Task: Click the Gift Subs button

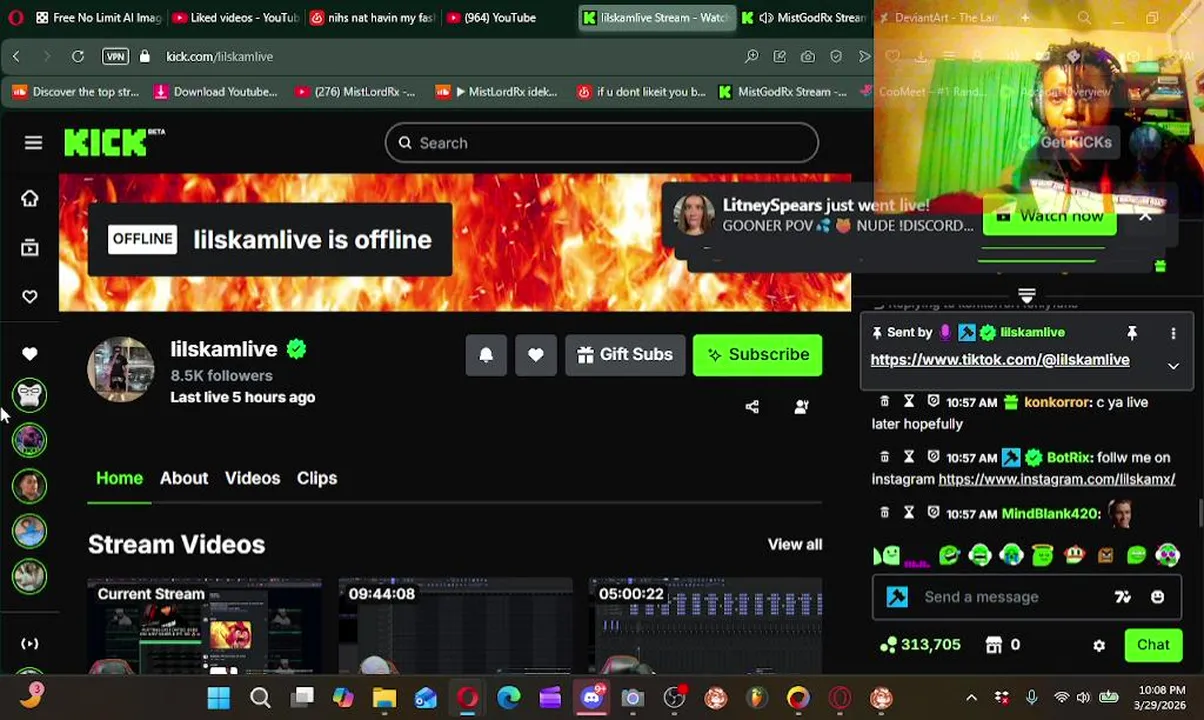Action: click(x=625, y=354)
